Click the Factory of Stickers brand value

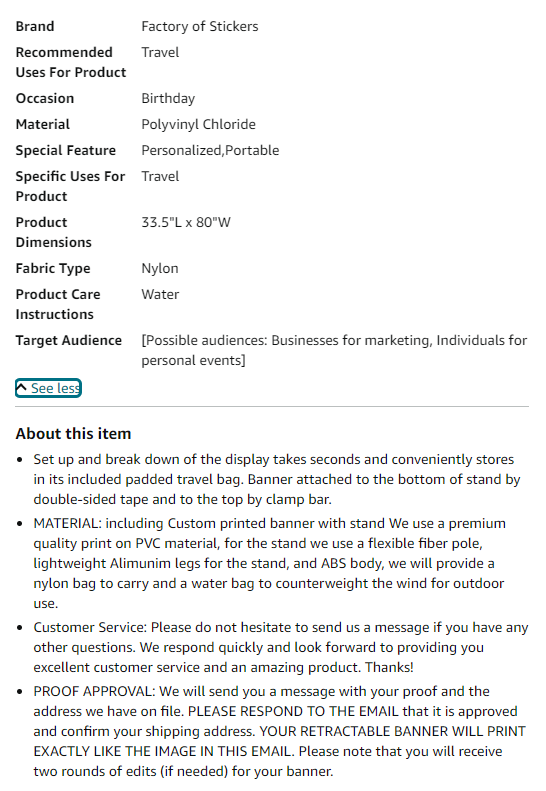200,26
